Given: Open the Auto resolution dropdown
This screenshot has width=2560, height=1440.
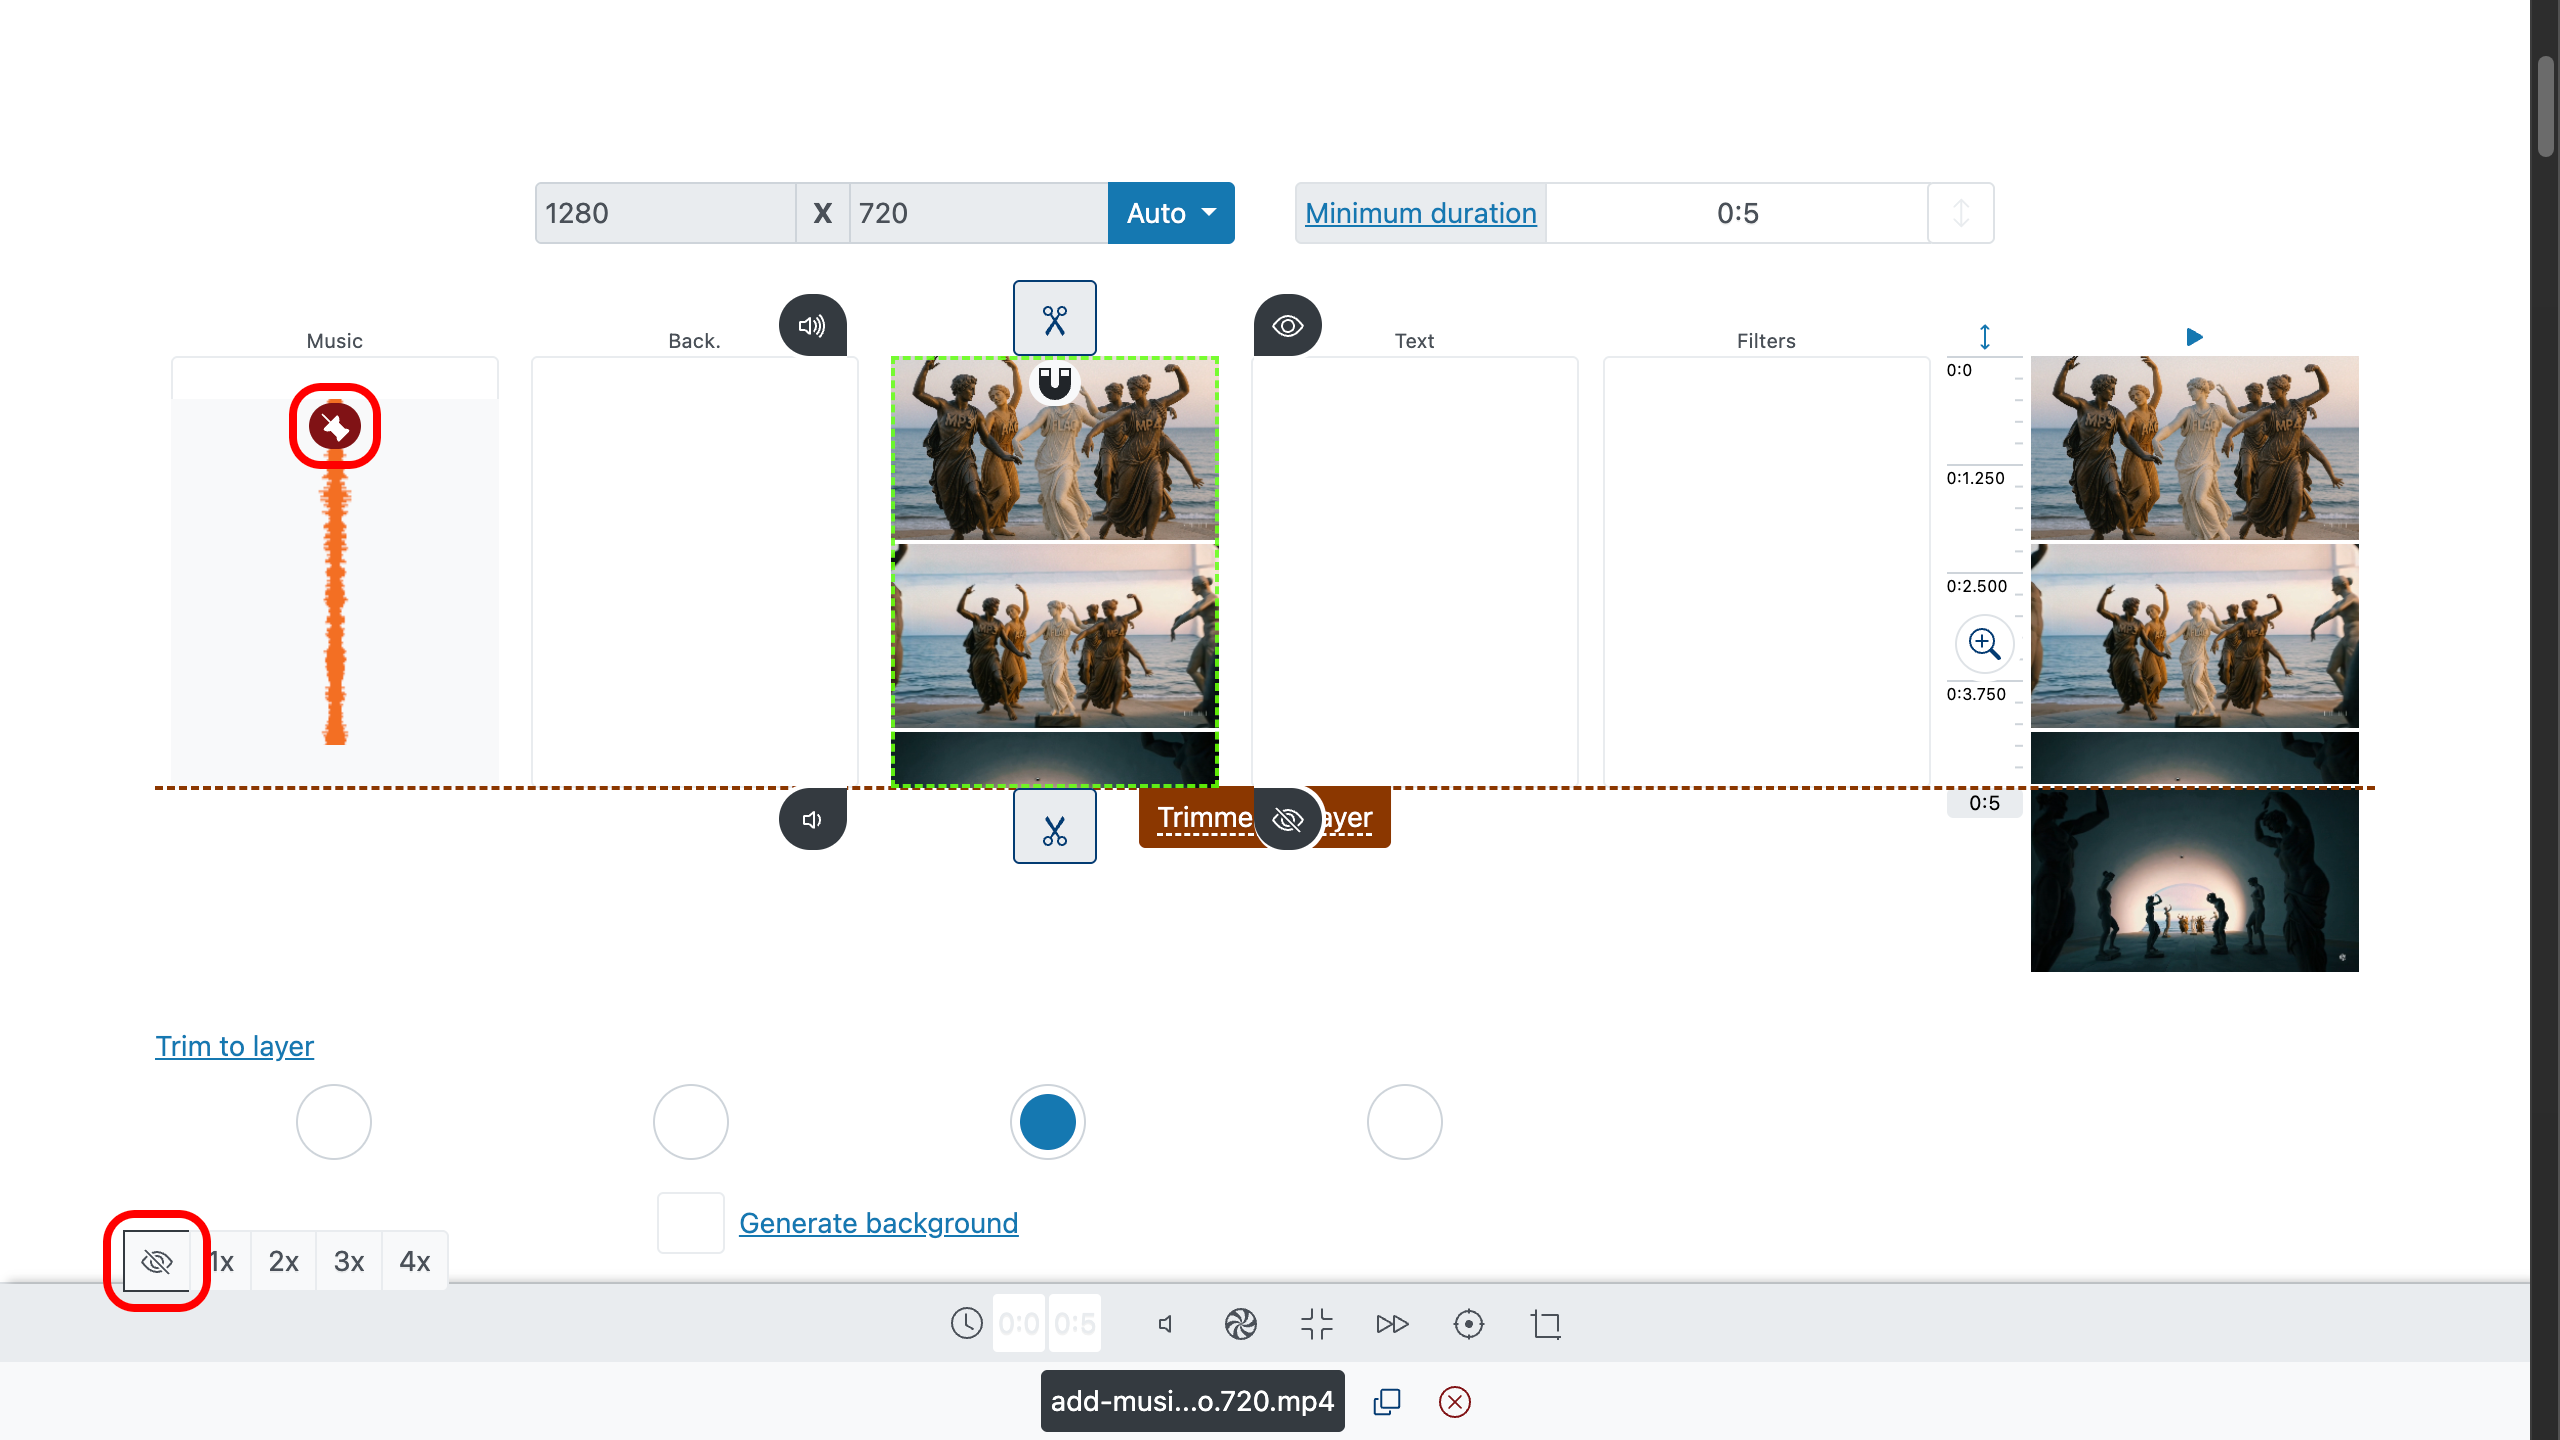Looking at the screenshot, I should (1170, 213).
